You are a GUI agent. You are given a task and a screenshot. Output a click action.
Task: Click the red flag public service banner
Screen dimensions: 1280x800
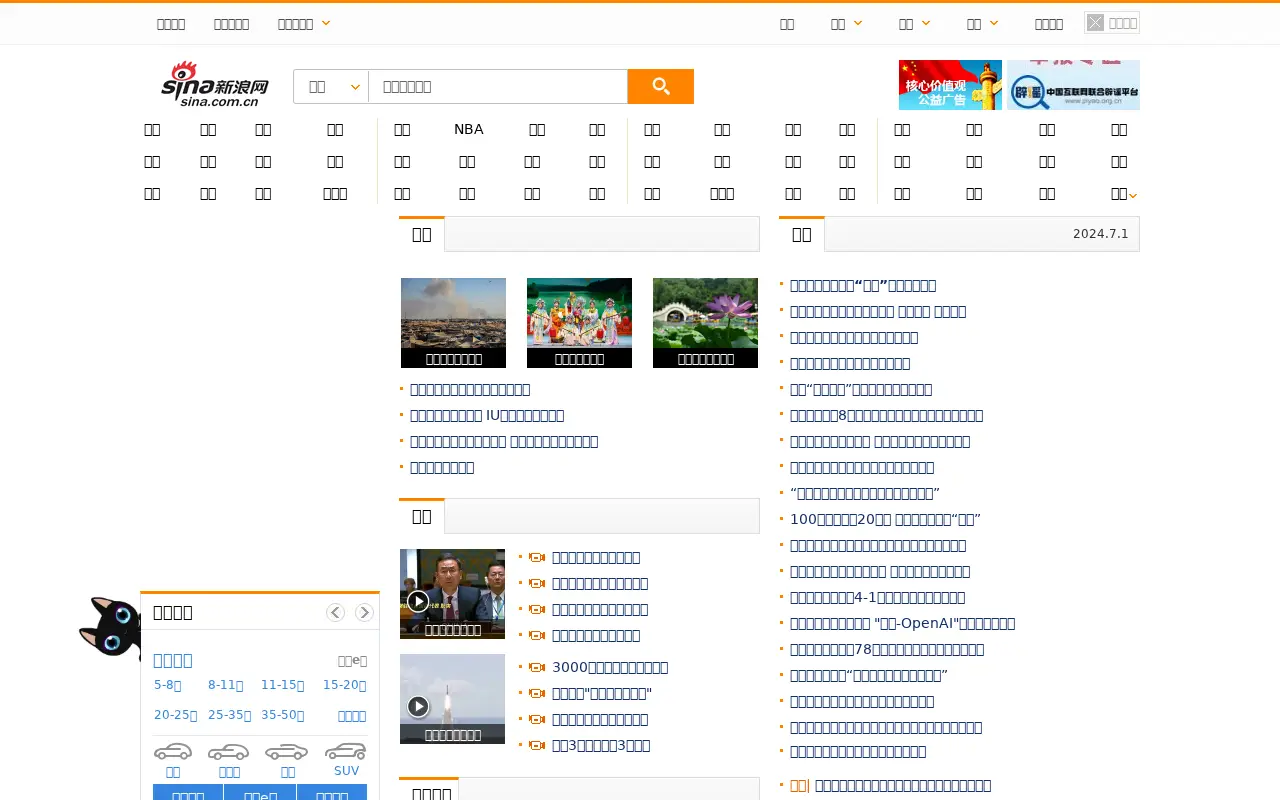pos(950,84)
